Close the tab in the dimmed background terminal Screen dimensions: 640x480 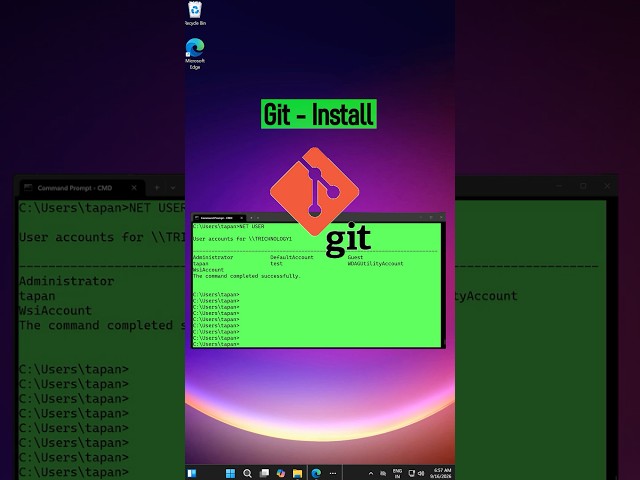[134, 188]
